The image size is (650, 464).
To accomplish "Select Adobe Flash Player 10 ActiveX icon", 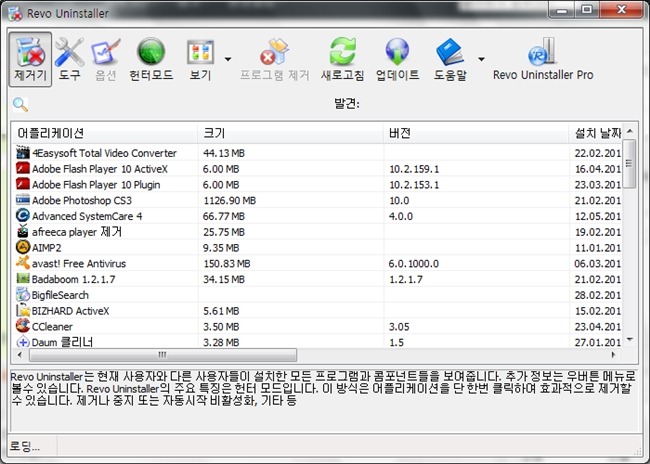I will pos(23,168).
